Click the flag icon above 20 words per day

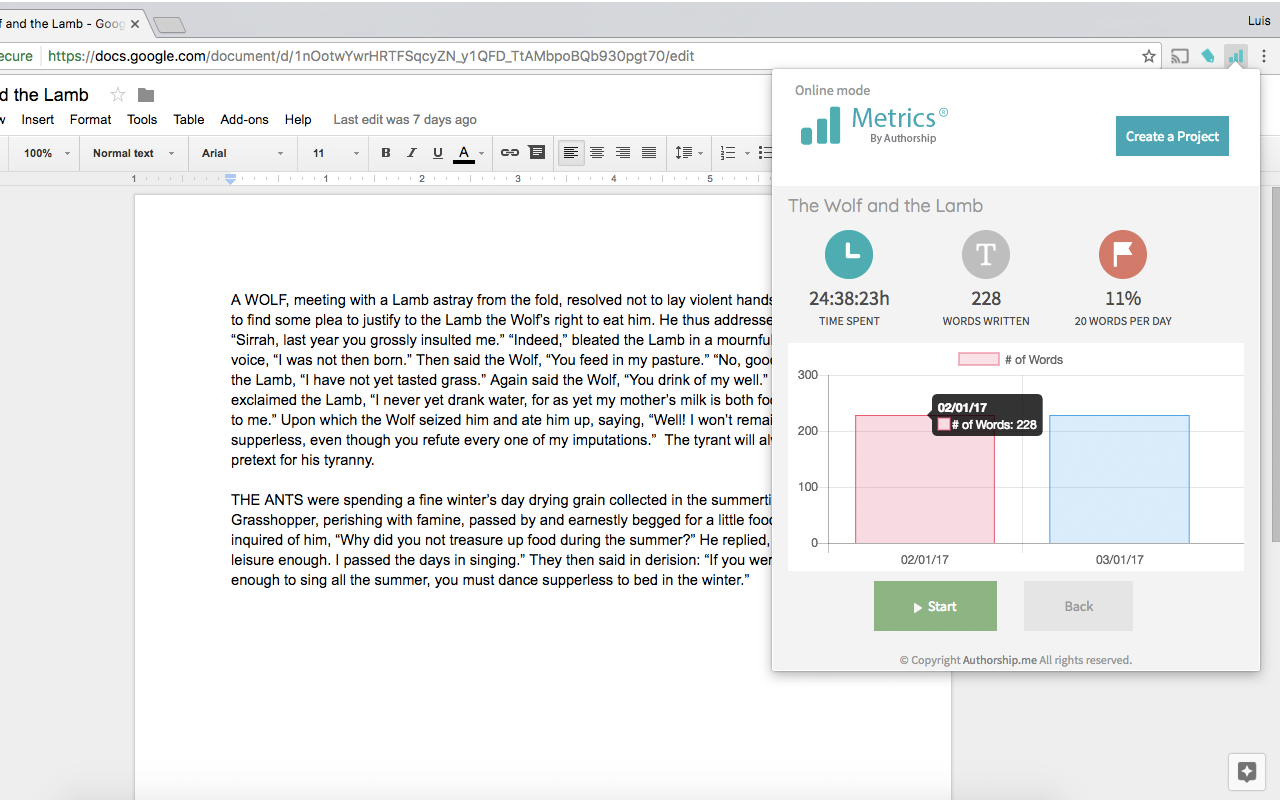pyautogui.click(x=1122, y=254)
